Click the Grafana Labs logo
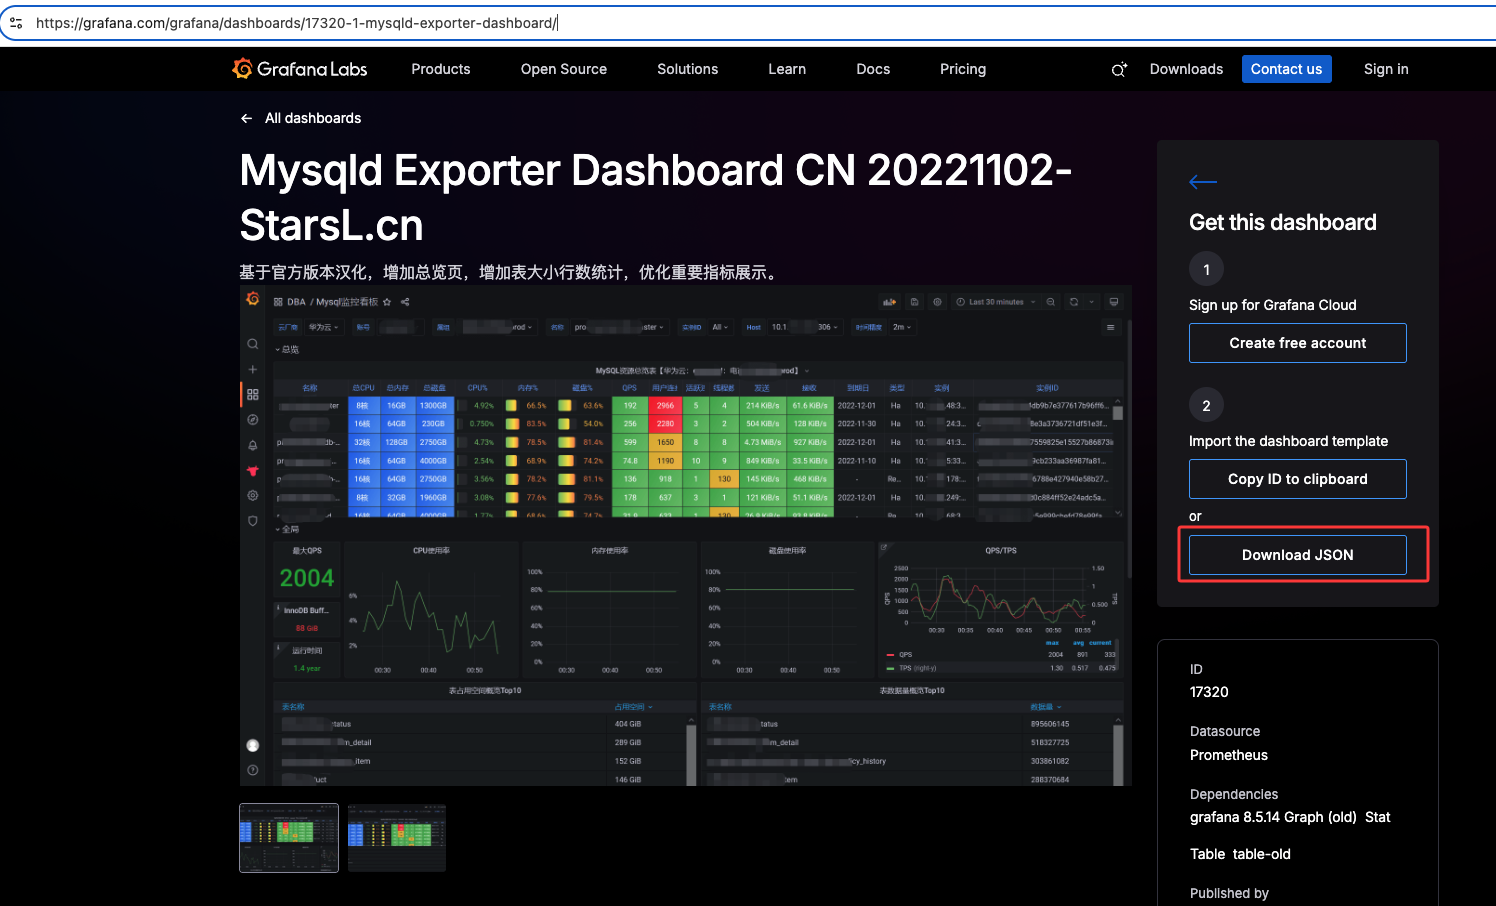Image resolution: width=1496 pixels, height=906 pixels. 300,69
